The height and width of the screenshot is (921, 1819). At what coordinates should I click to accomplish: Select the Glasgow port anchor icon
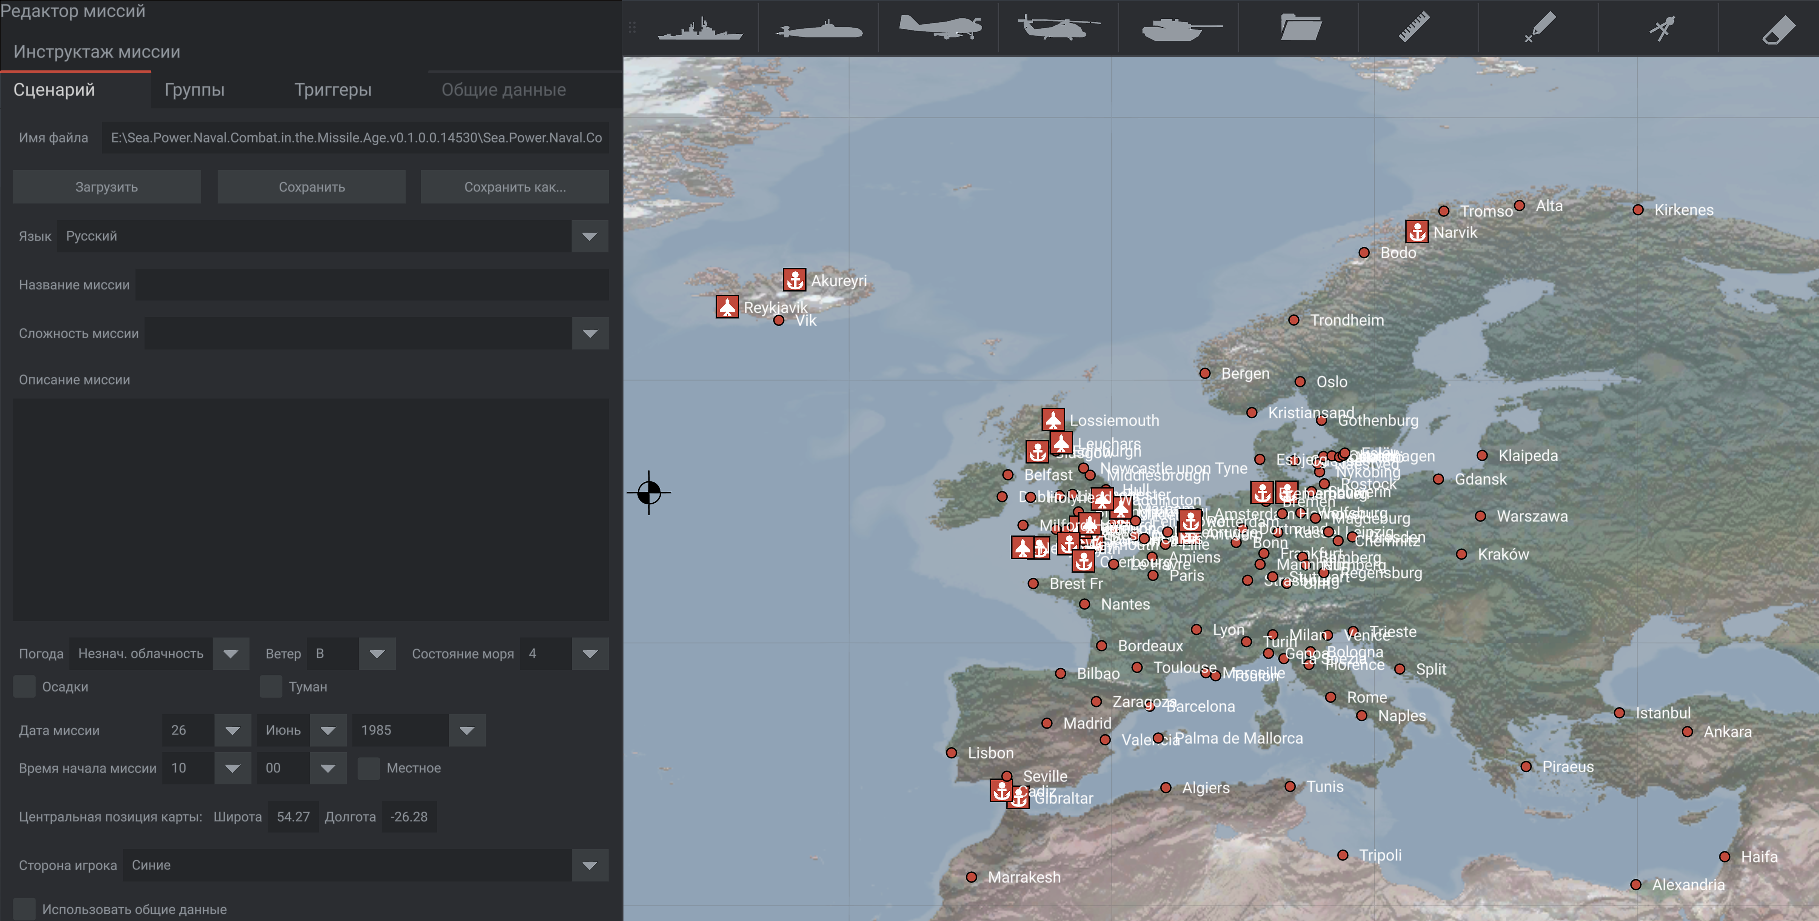1038,451
